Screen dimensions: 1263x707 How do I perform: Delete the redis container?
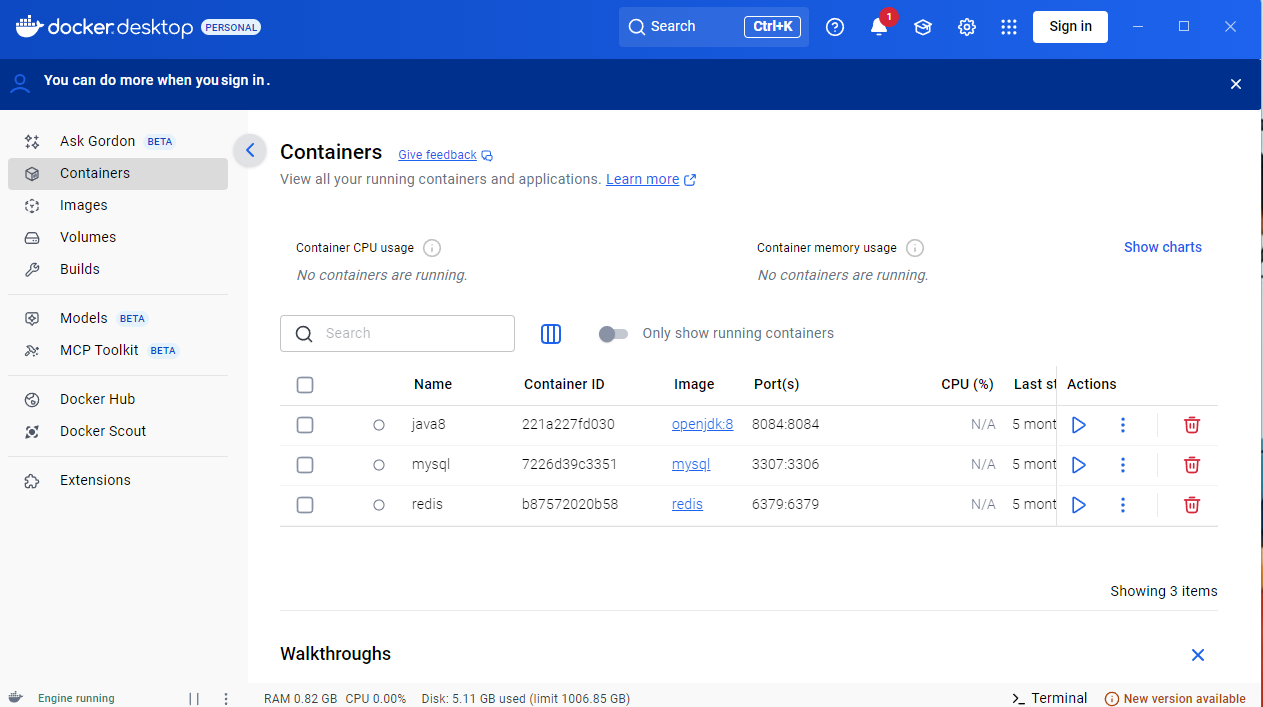1192,505
